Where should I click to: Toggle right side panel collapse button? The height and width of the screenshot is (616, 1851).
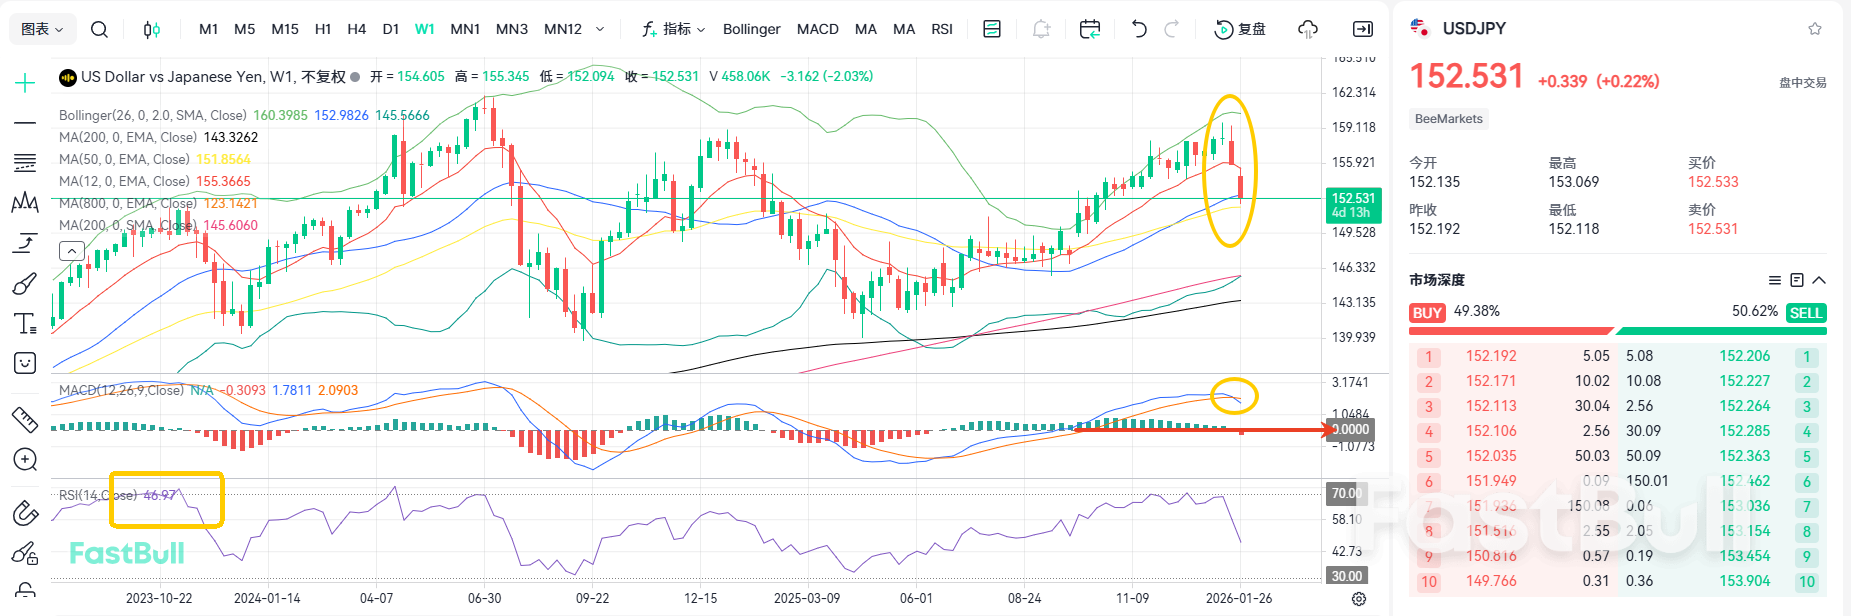(1363, 29)
